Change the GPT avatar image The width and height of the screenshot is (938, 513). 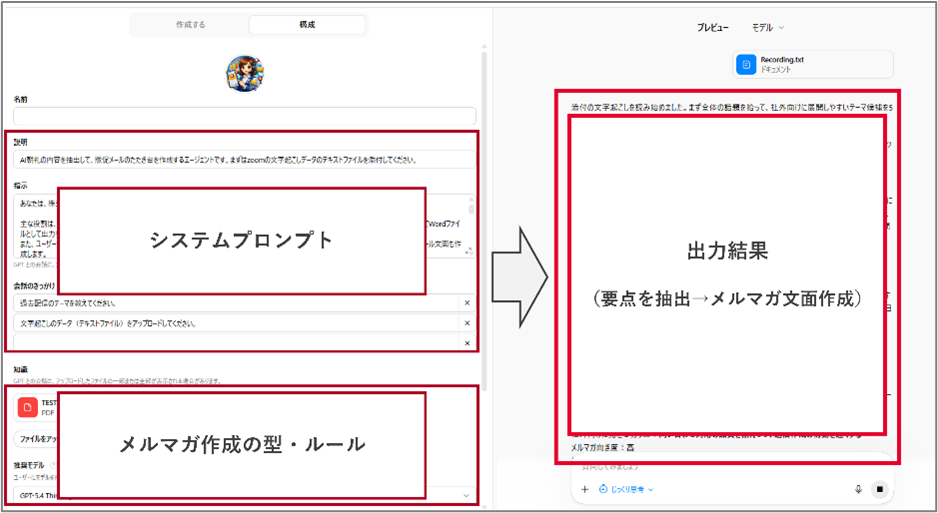245,74
